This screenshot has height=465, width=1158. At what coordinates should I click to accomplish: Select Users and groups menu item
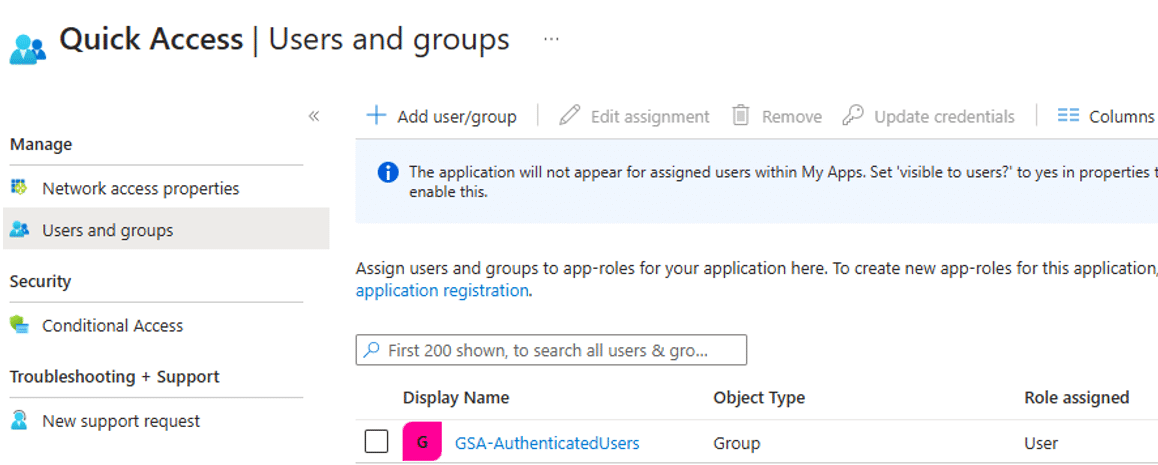pos(166,229)
